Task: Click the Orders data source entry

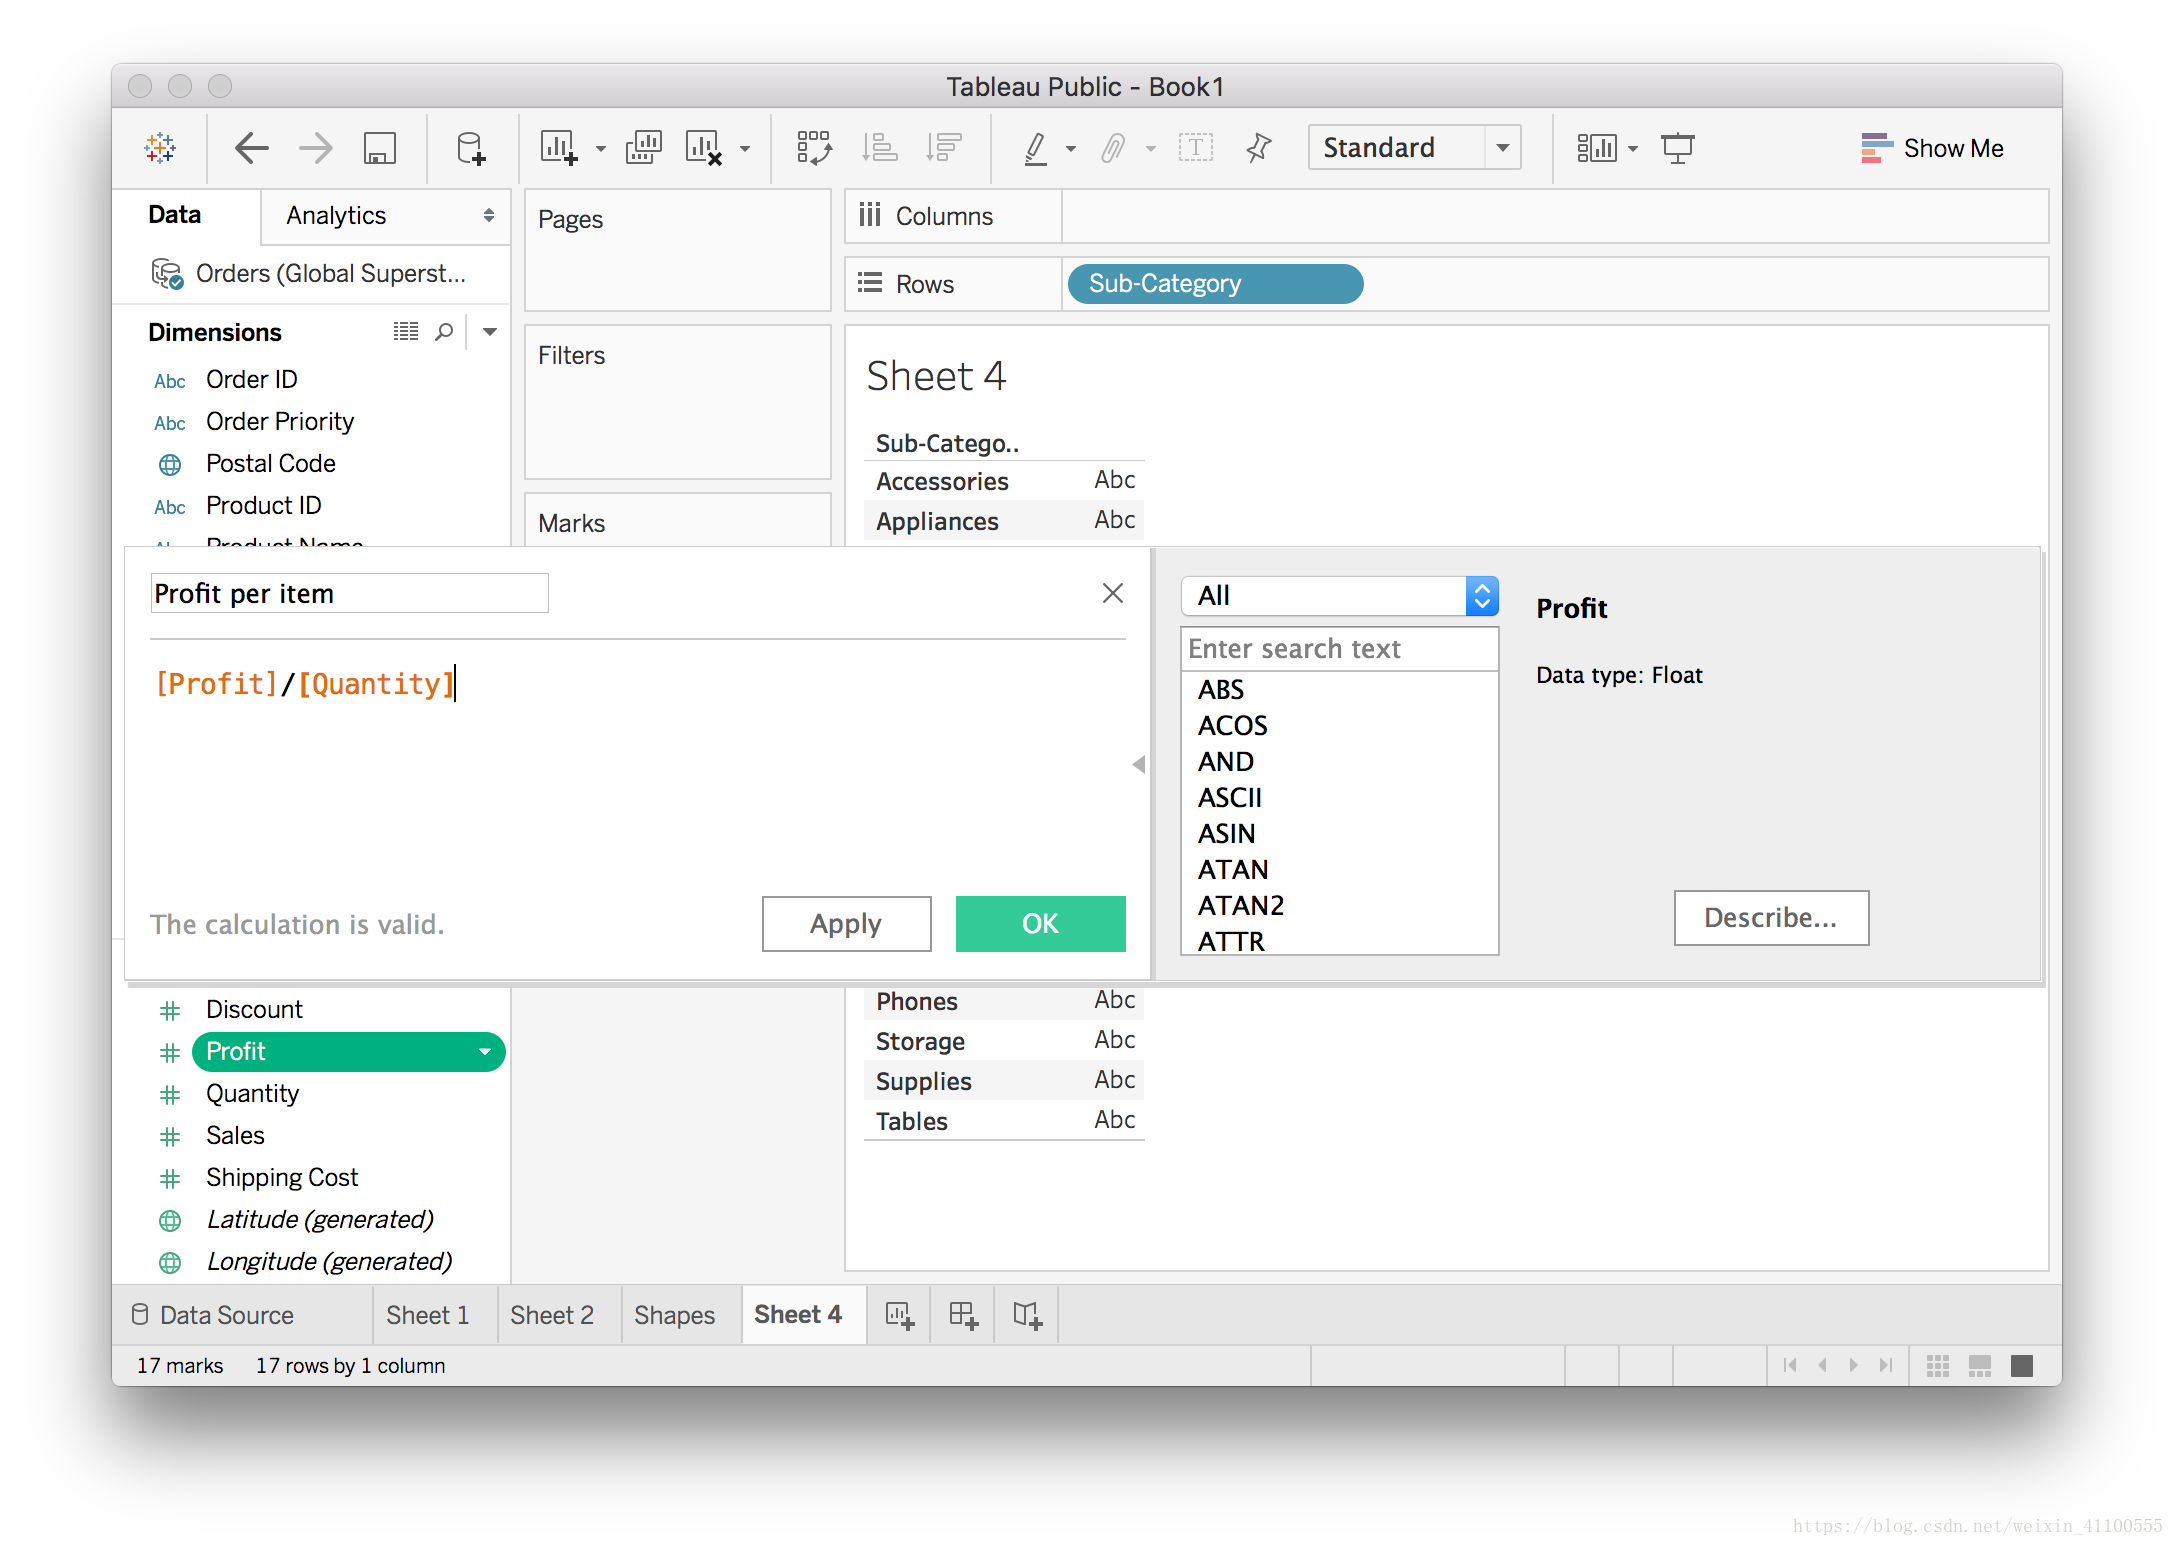Action: click(310, 274)
